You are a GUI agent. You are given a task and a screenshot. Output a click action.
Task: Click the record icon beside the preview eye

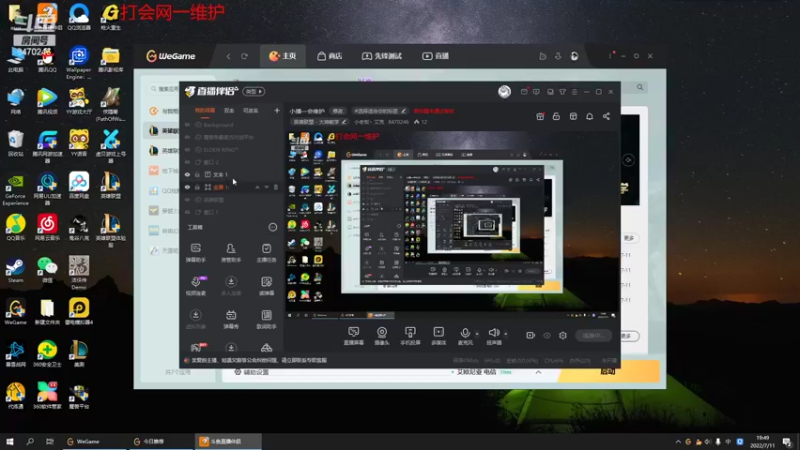(x=531, y=335)
